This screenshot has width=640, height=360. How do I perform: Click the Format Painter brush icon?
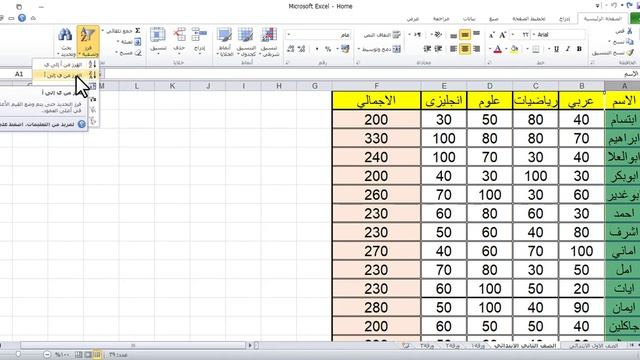click(x=630, y=53)
